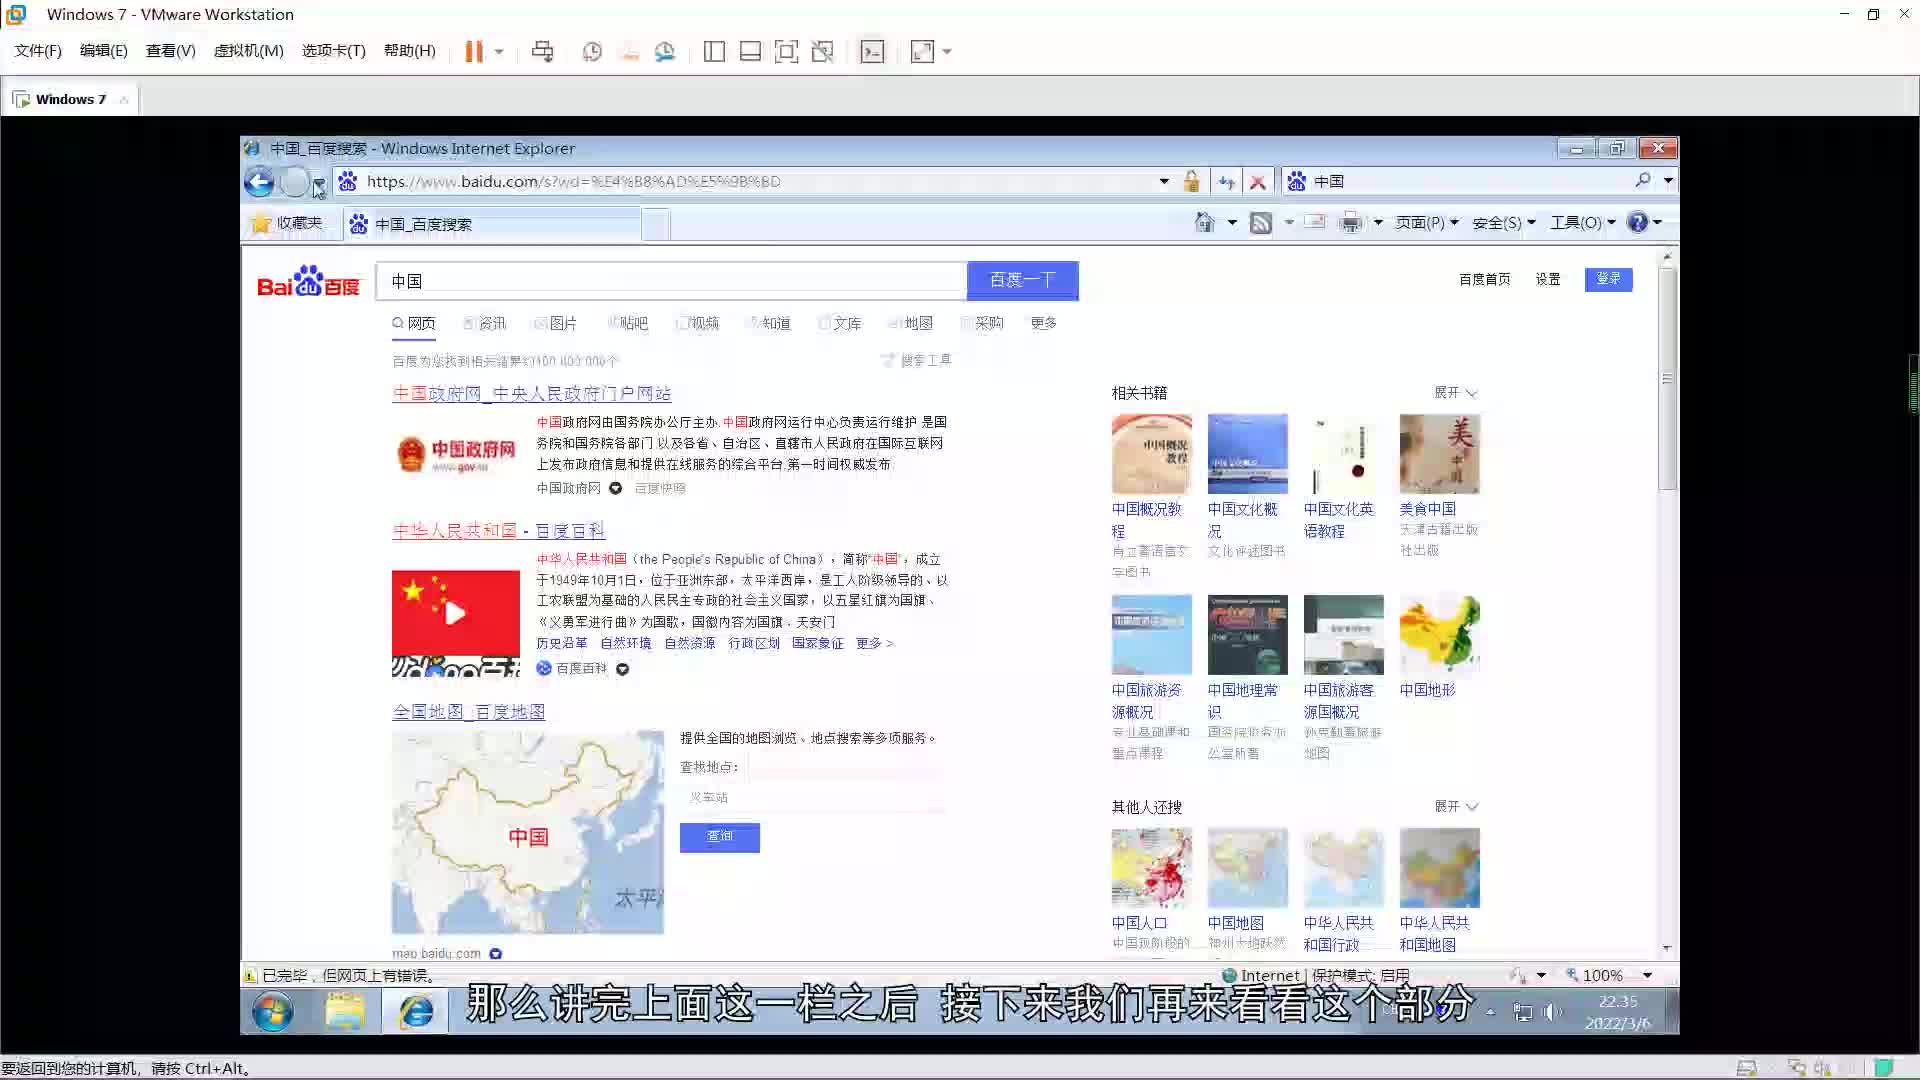Open the 中华人民共和国 - 百度百科 result
Image resolution: width=1920 pixels, height=1080 pixels.
point(499,531)
